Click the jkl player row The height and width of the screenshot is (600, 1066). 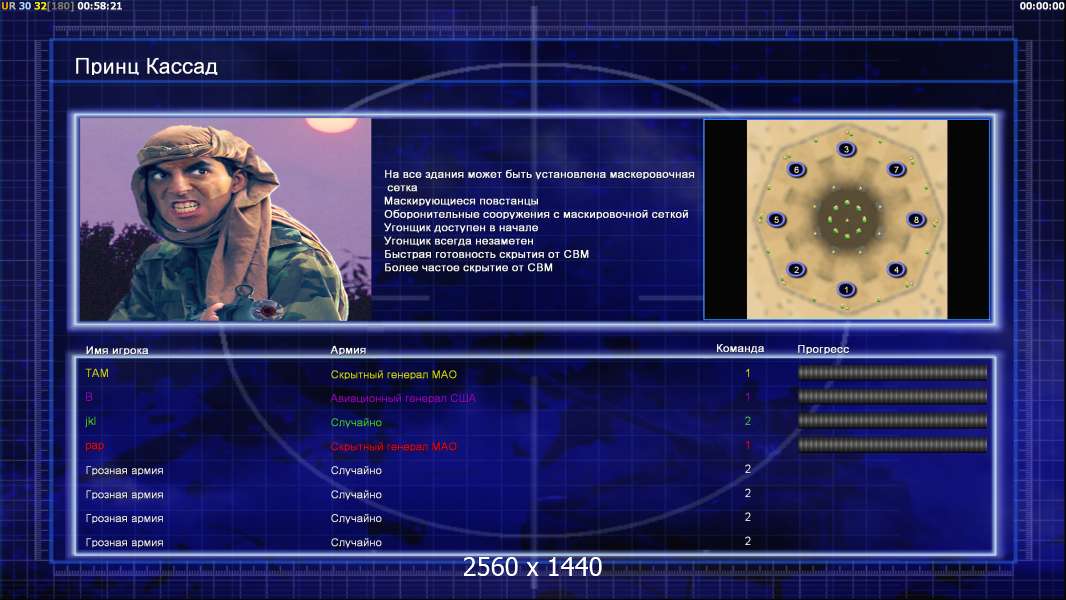536,421
